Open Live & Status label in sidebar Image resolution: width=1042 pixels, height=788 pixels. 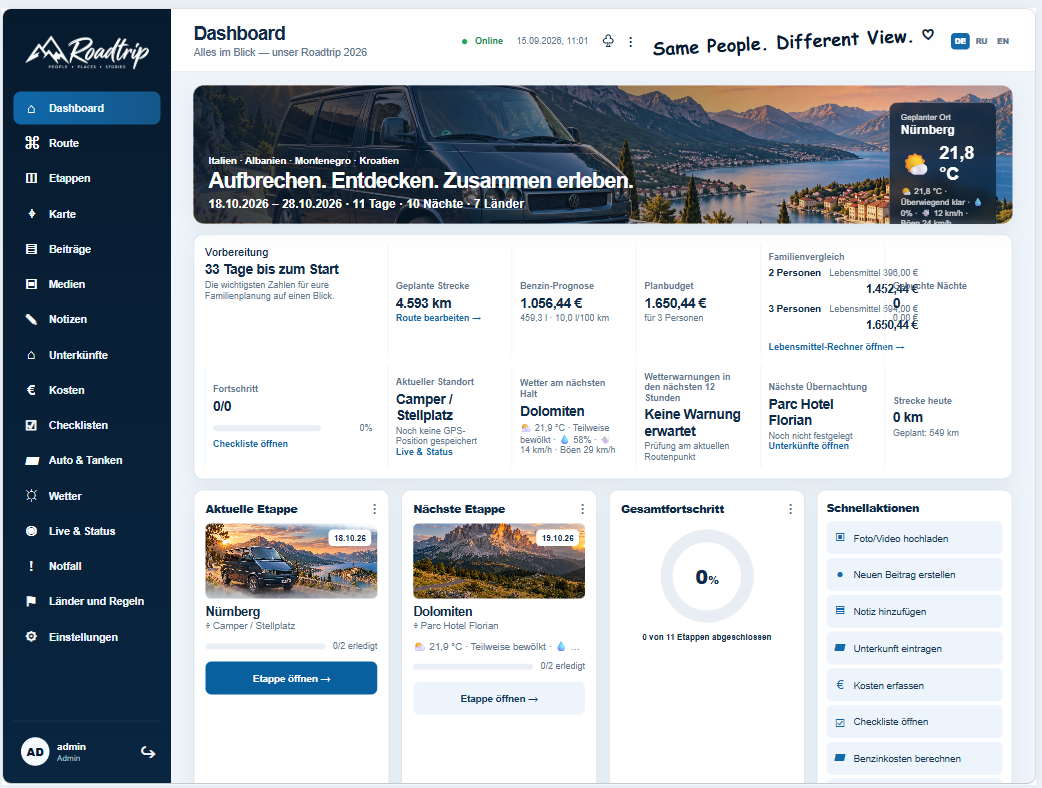coord(82,531)
